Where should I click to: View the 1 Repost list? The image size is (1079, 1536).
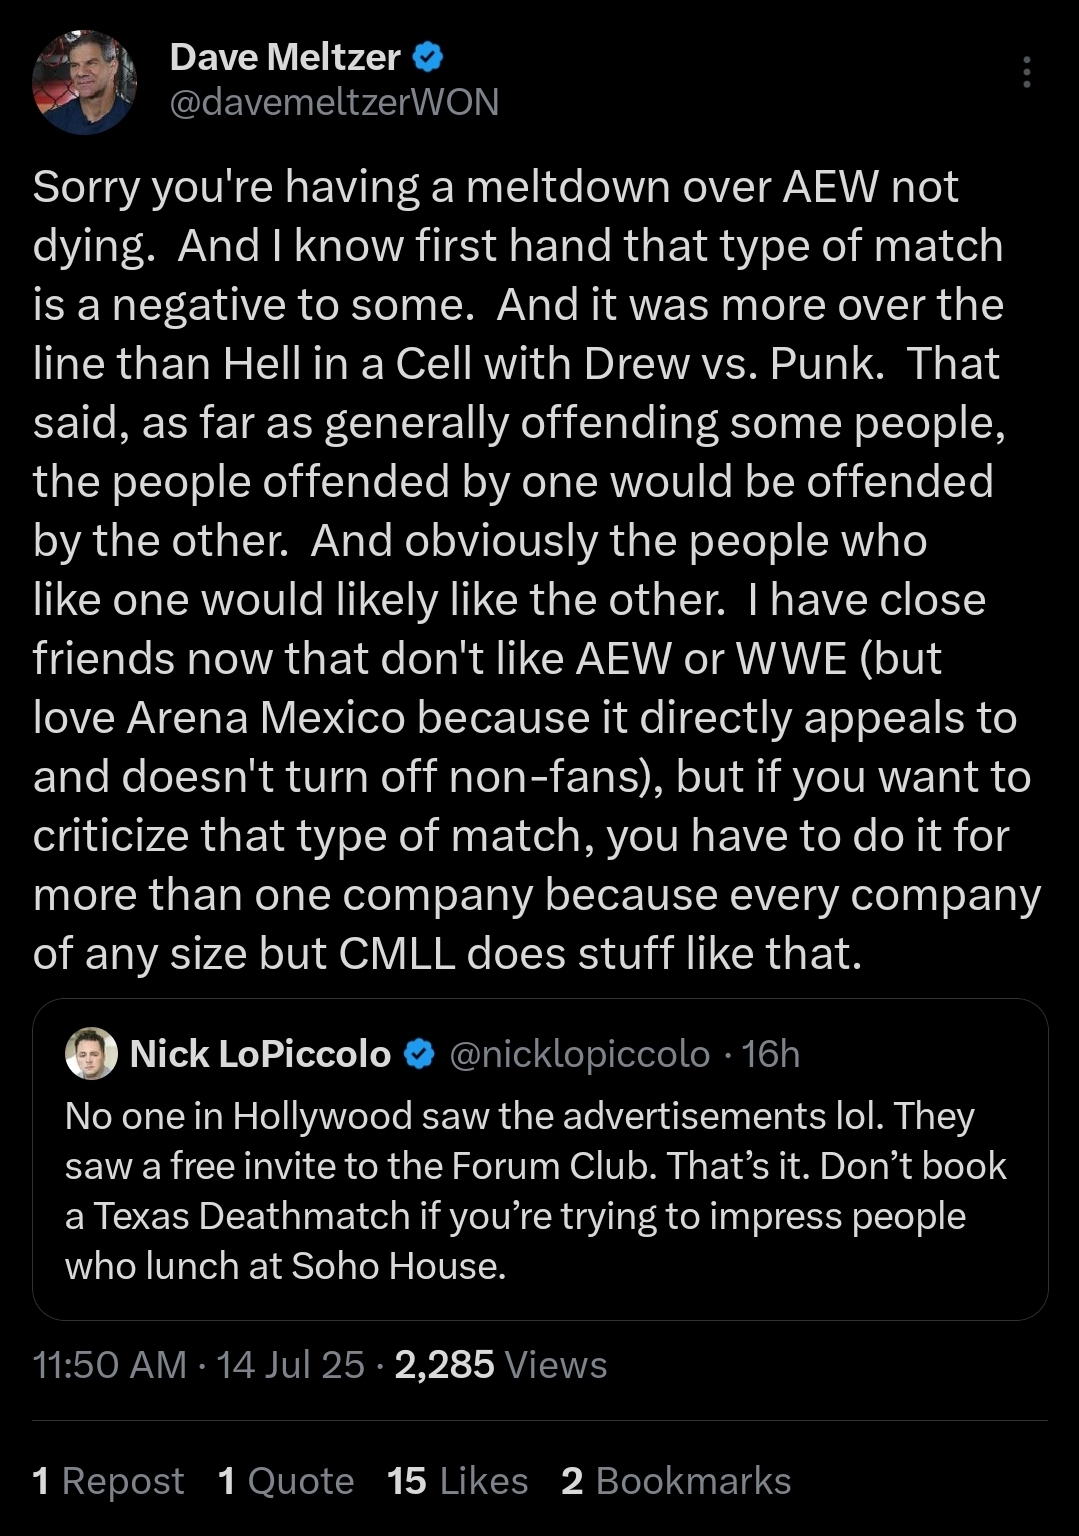coord(108,1481)
